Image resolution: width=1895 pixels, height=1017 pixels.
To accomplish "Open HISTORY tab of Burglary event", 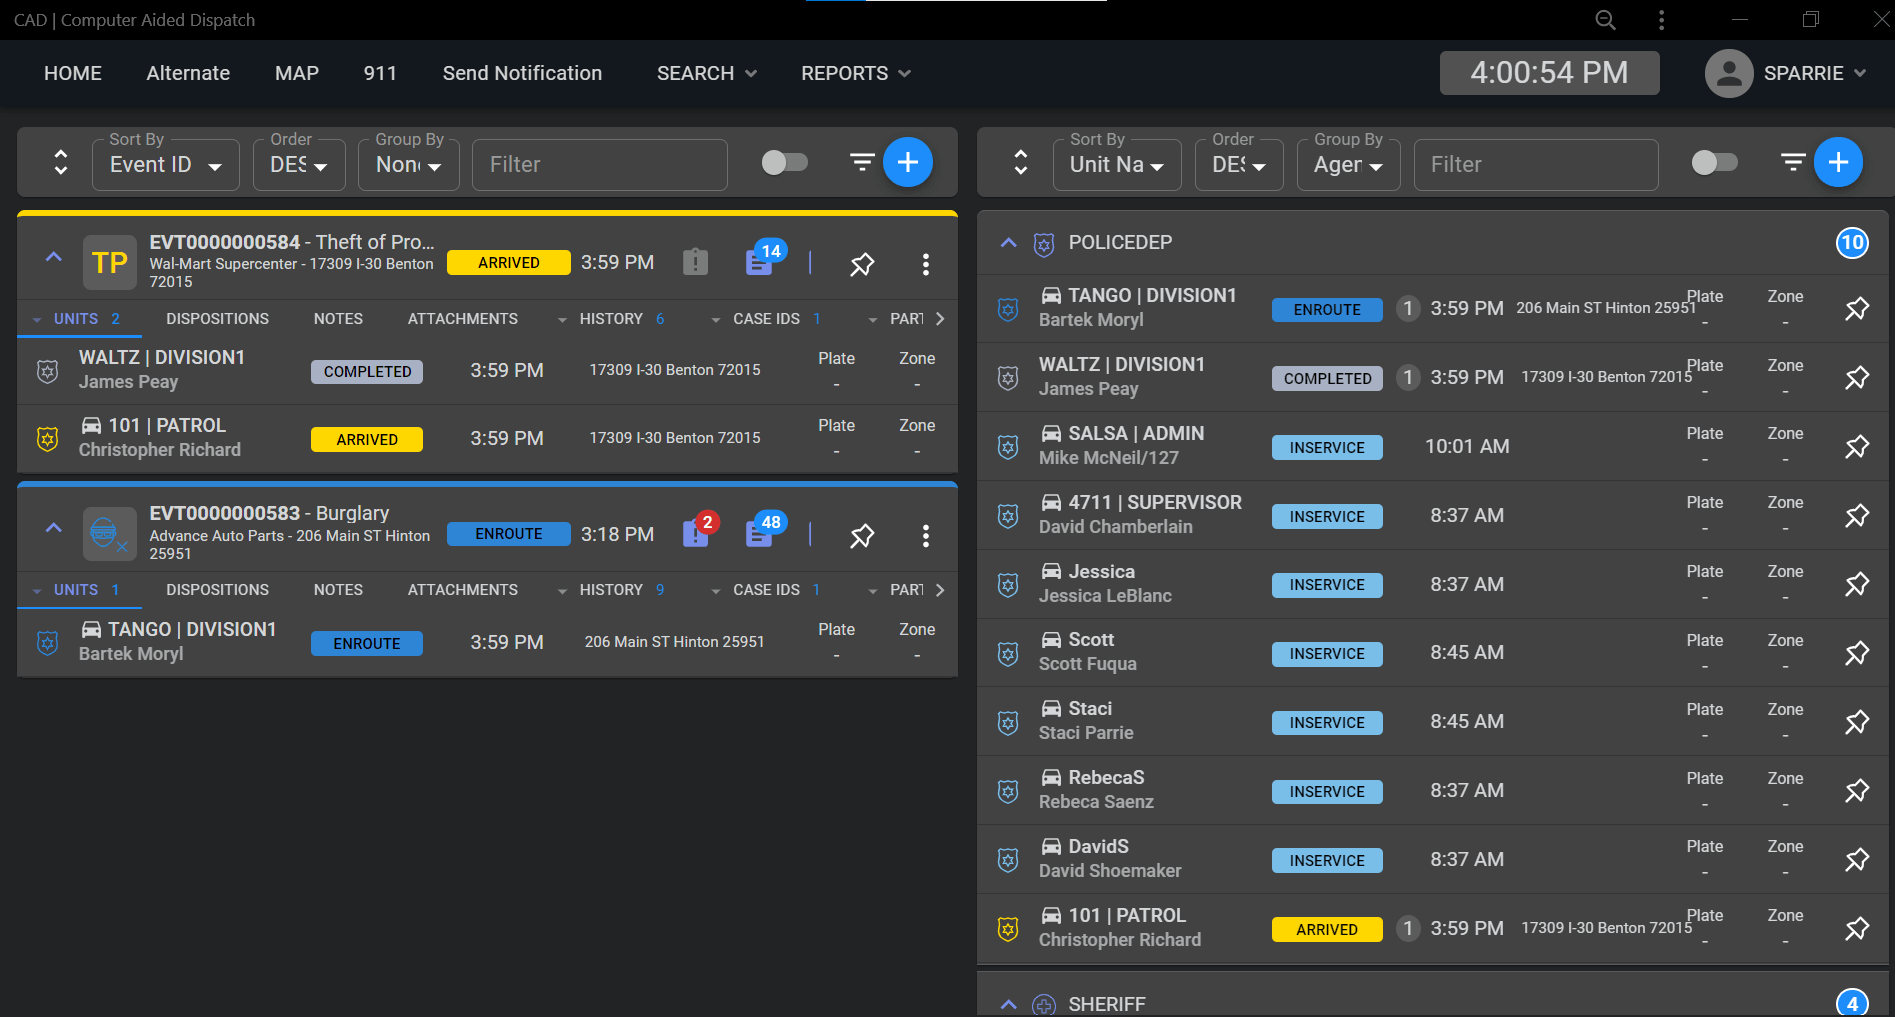I will [611, 590].
